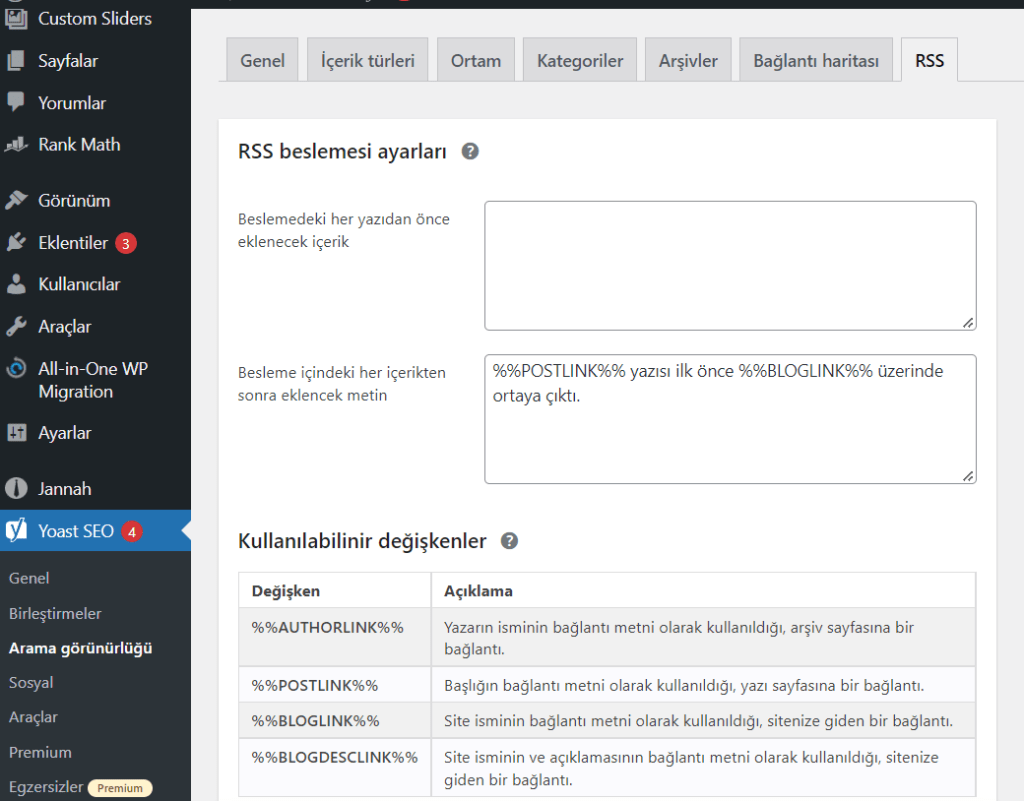Click the Yorumlar speech bubble icon
This screenshot has height=801, width=1024.
click(x=17, y=103)
